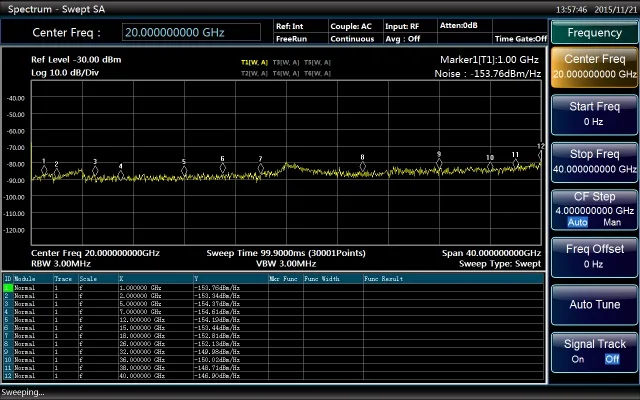Viewport: 640px width, 400px height.
Task: Click the T1[W, A] trace indicator
Action: (x=255, y=62)
